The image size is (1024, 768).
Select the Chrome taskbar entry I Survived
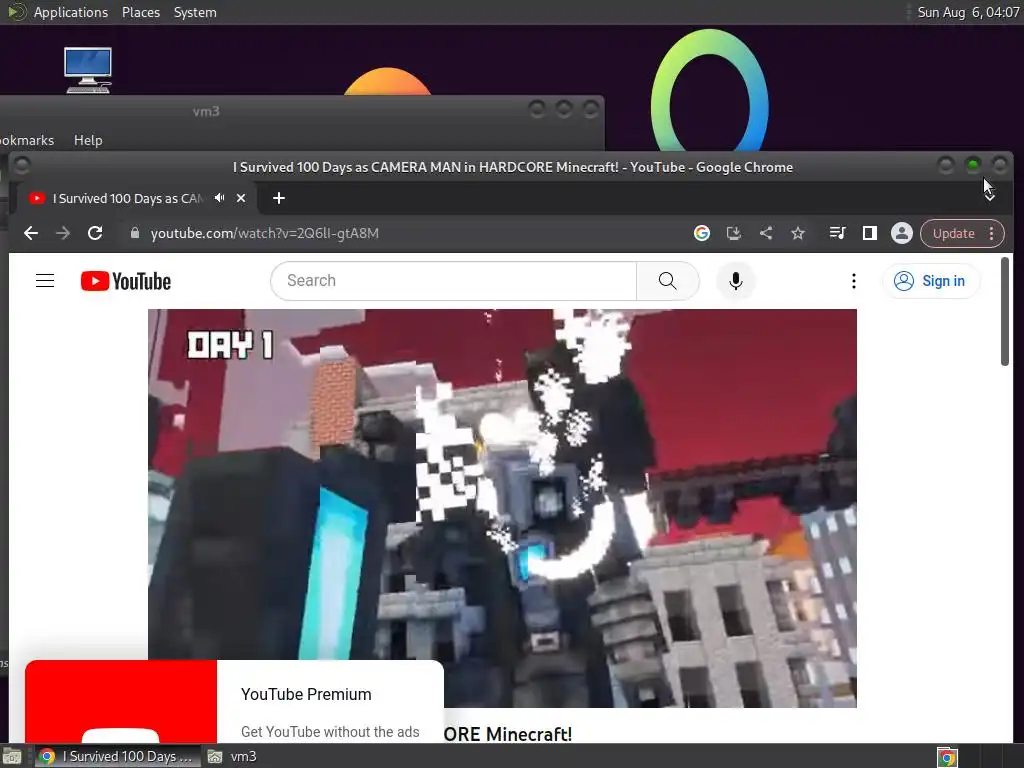(118, 757)
